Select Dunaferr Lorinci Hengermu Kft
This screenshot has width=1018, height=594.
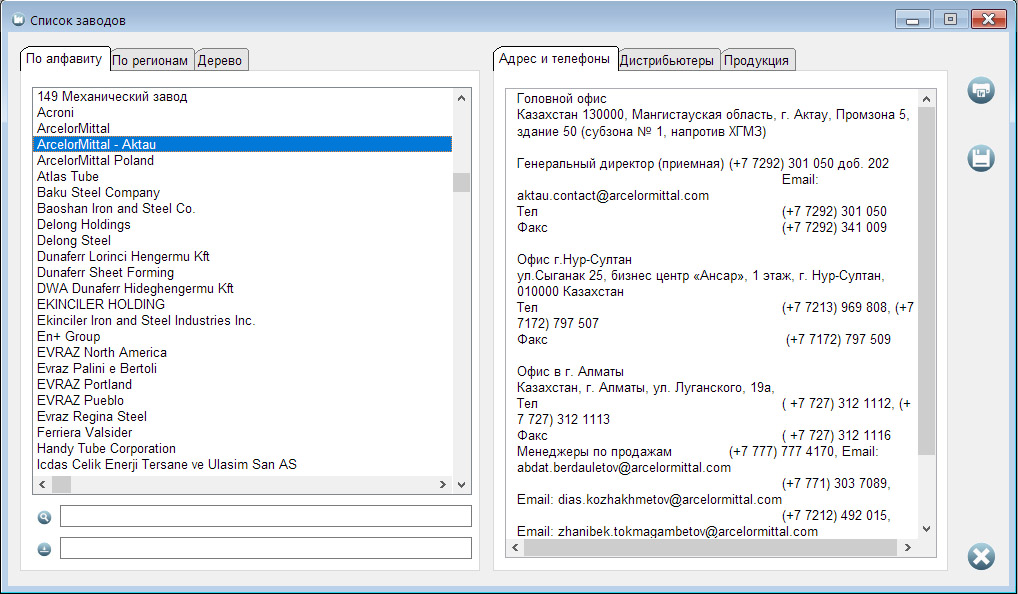pyautogui.click(x=242, y=256)
